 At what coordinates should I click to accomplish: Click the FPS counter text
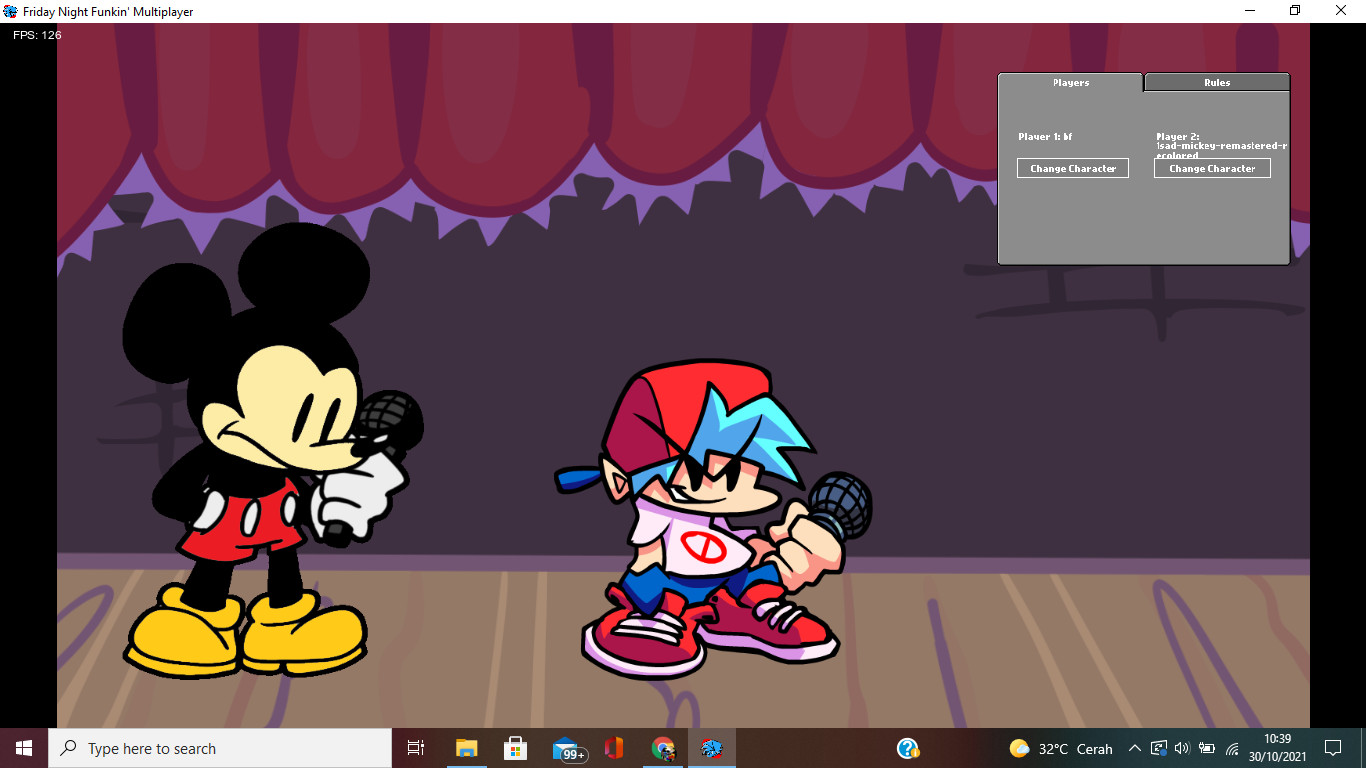pyautogui.click(x=37, y=35)
